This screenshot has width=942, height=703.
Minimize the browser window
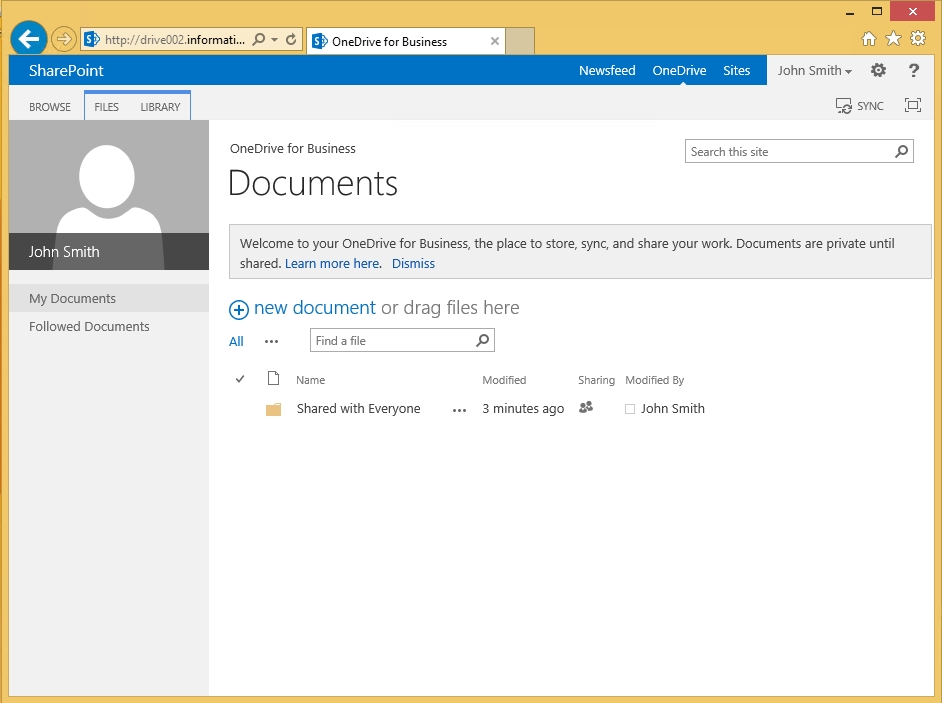849,12
